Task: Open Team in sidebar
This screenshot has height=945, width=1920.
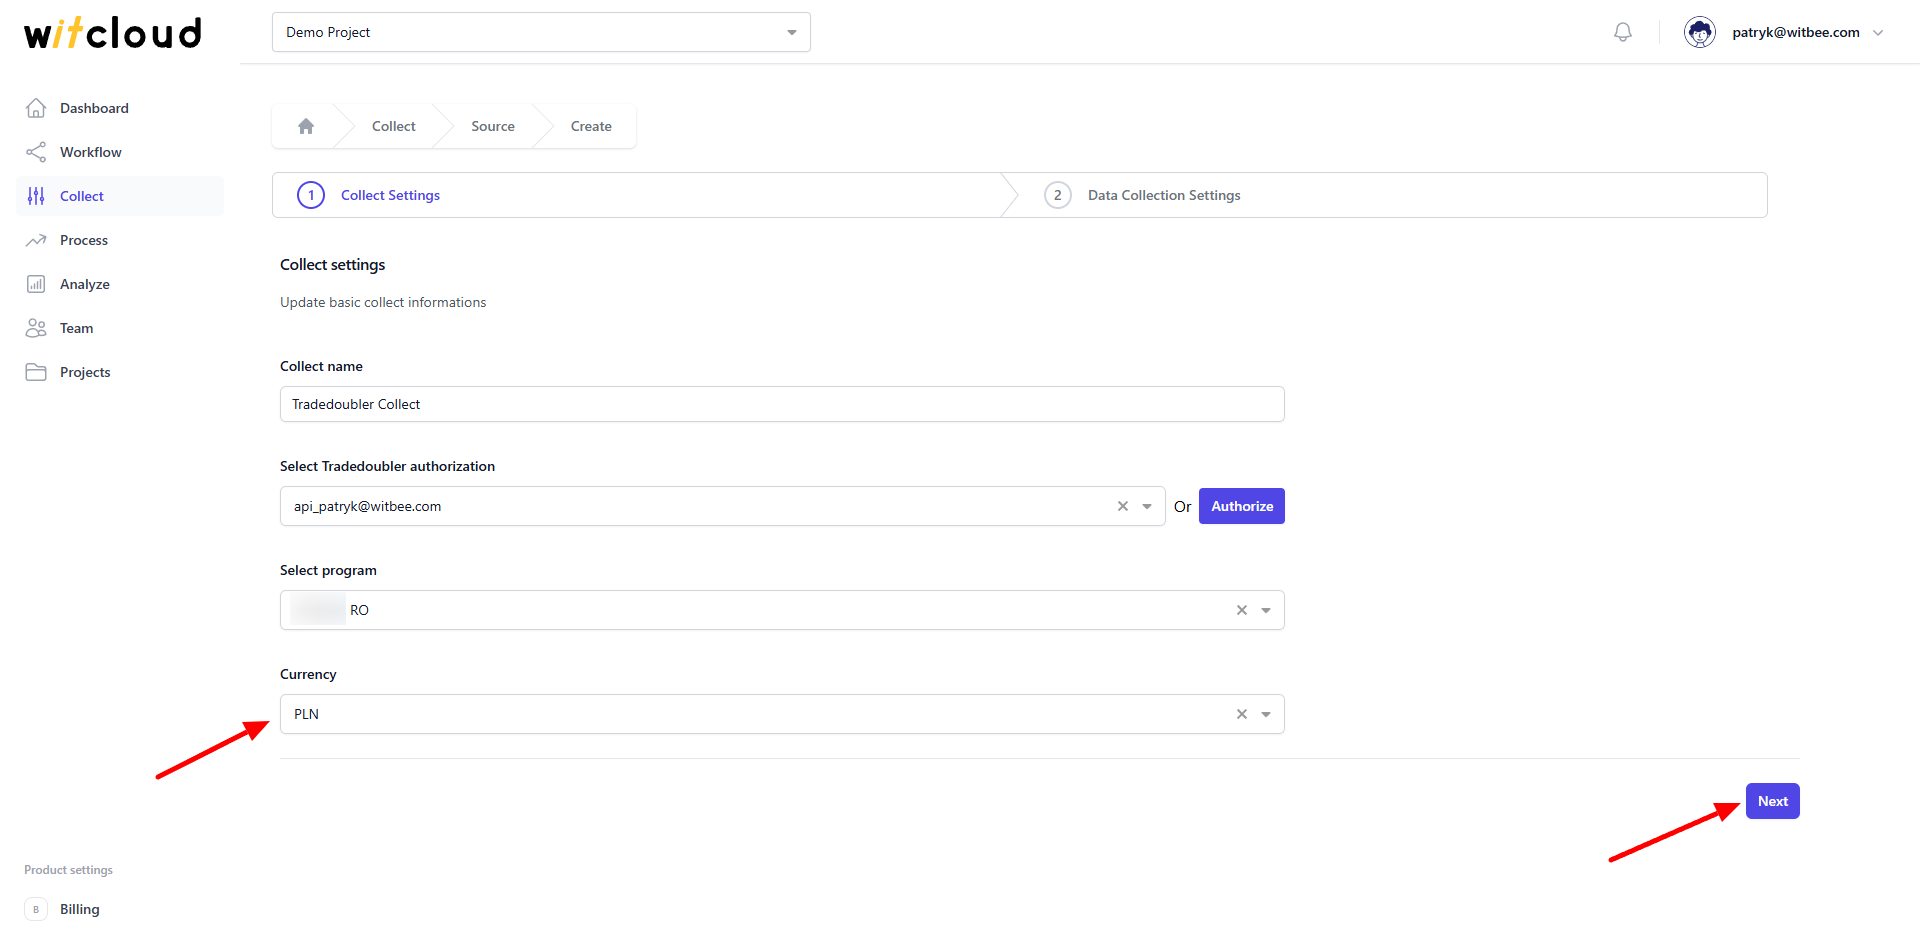Action: tap(120, 328)
